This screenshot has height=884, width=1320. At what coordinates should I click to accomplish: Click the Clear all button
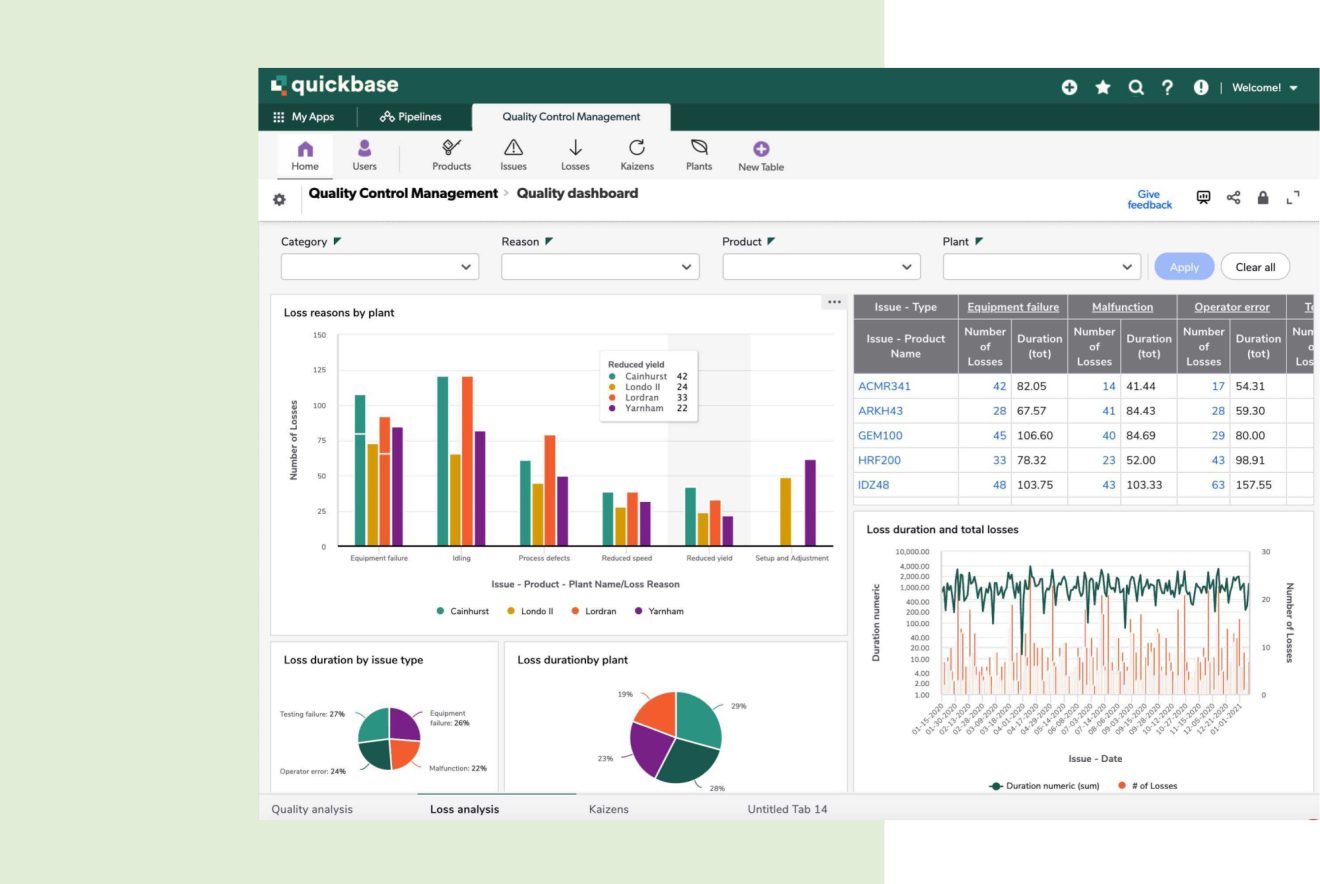coord(1255,267)
